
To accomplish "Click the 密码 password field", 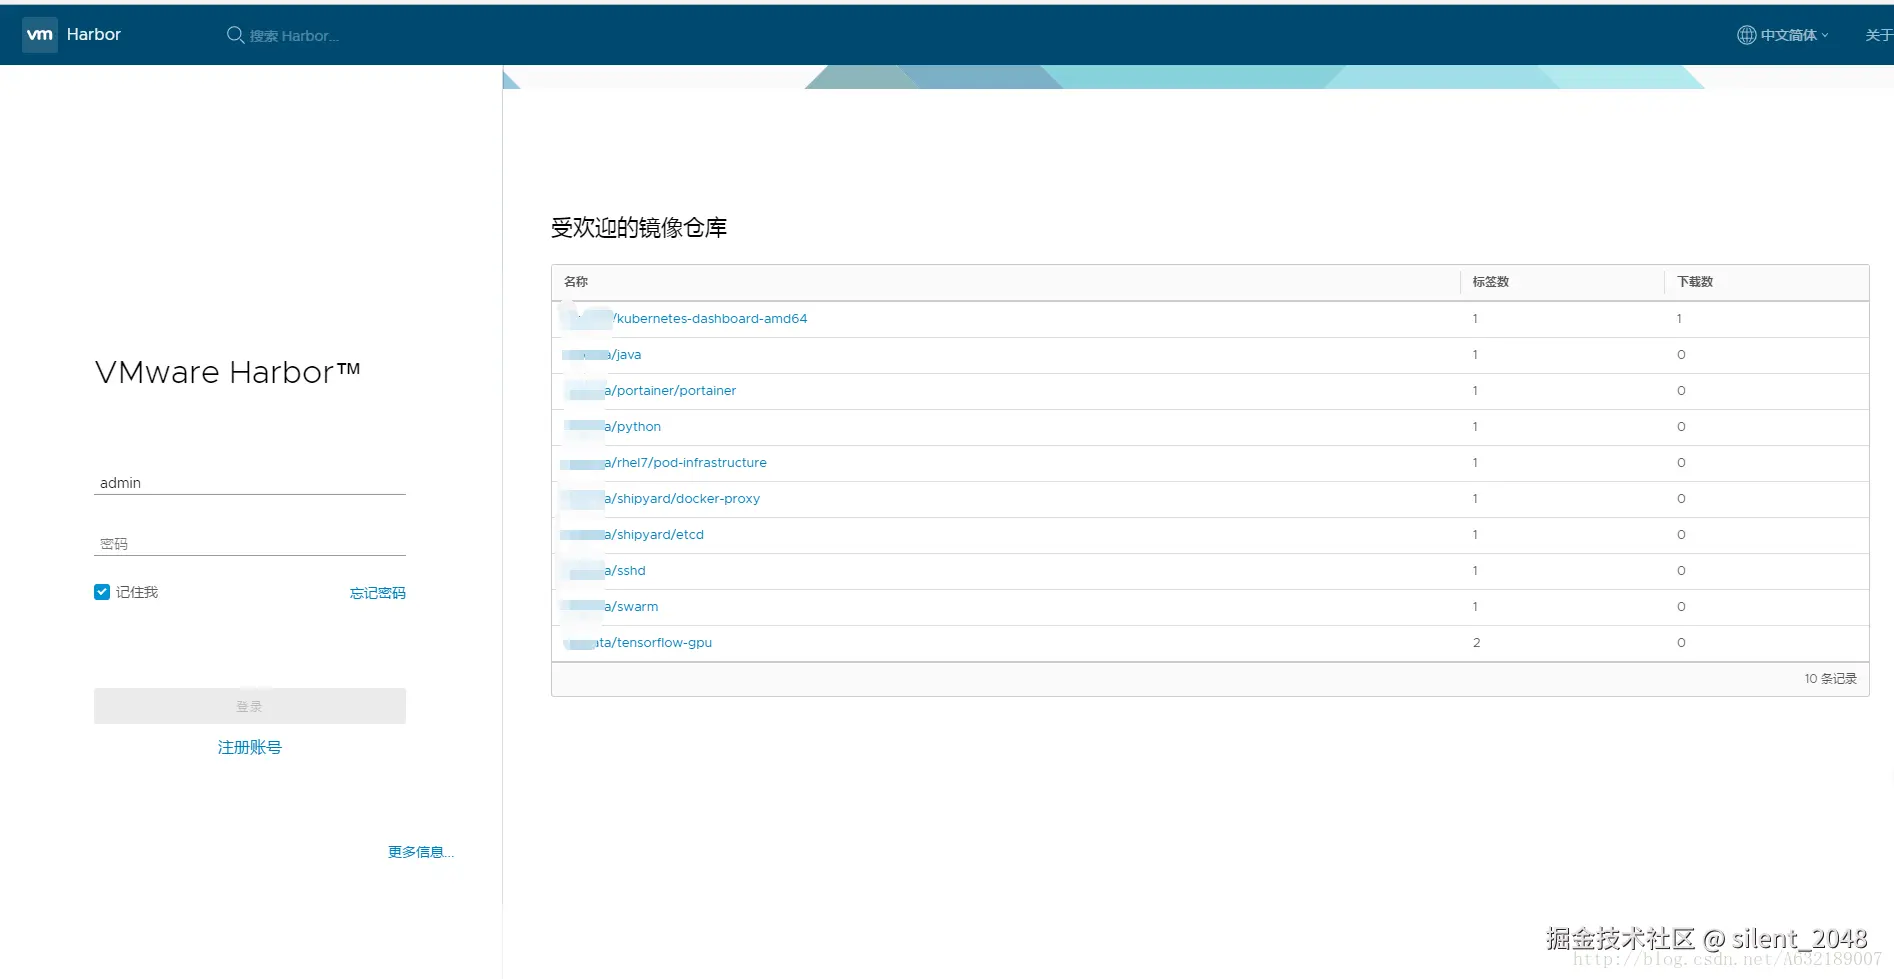I will tap(250, 544).
